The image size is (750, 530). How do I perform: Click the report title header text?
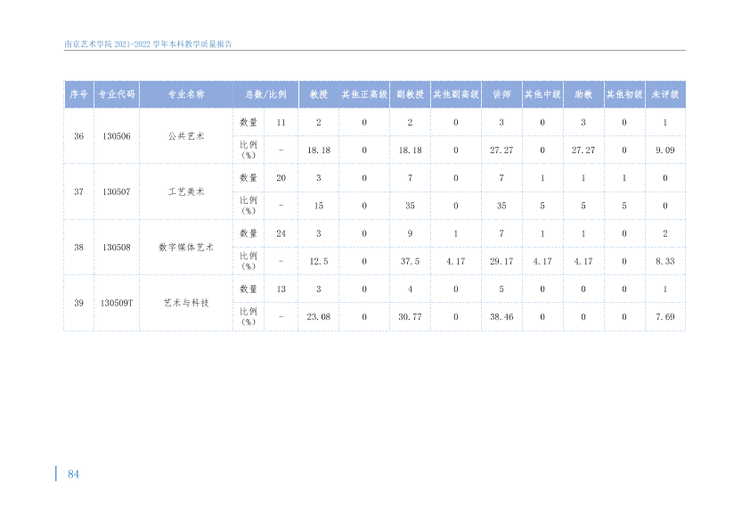(x=148, y=44)
